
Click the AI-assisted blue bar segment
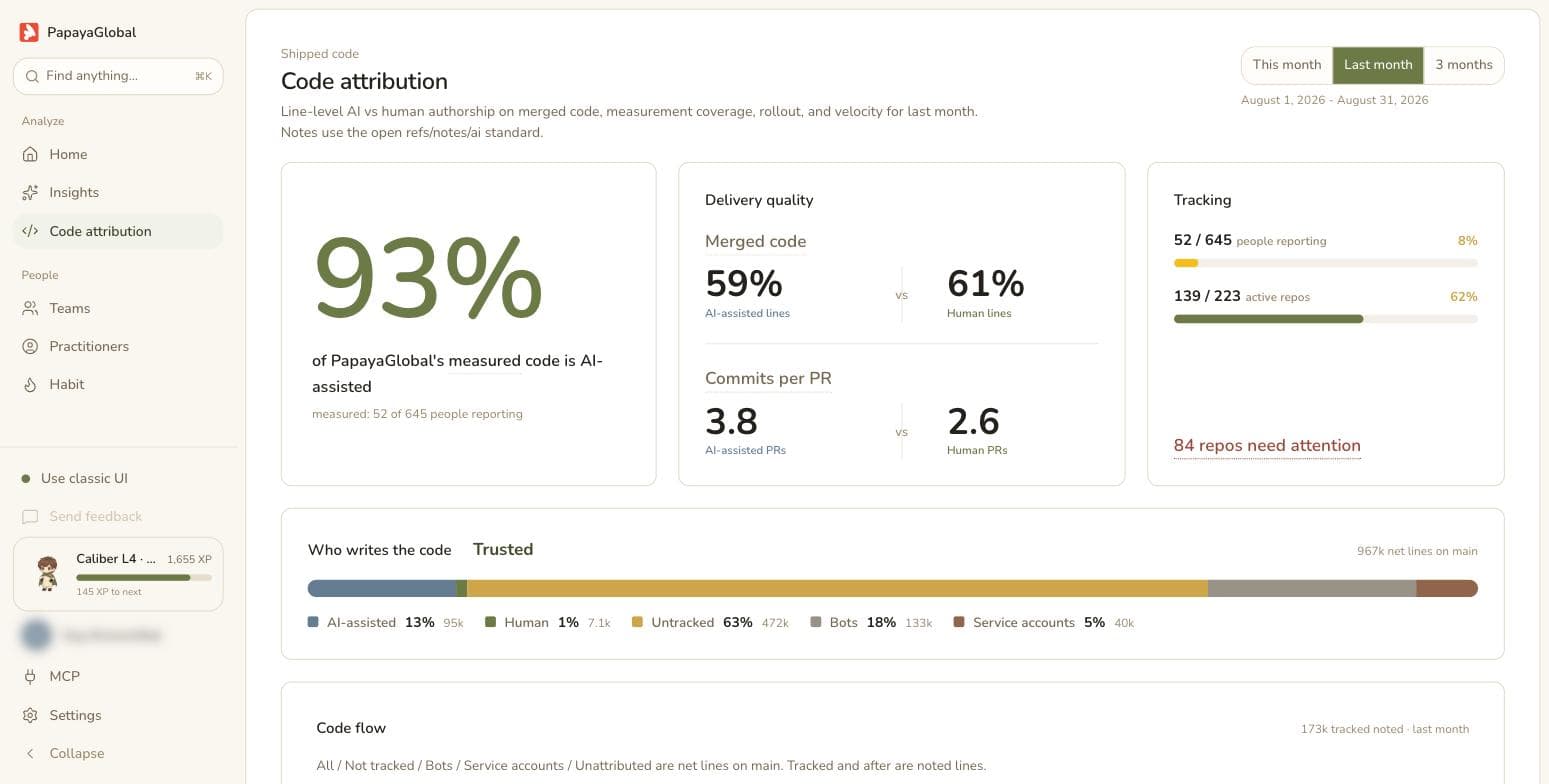tap(382, 588)
